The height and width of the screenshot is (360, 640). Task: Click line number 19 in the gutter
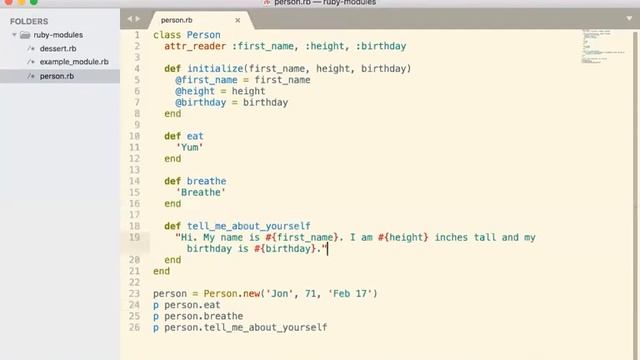(134, 237)
